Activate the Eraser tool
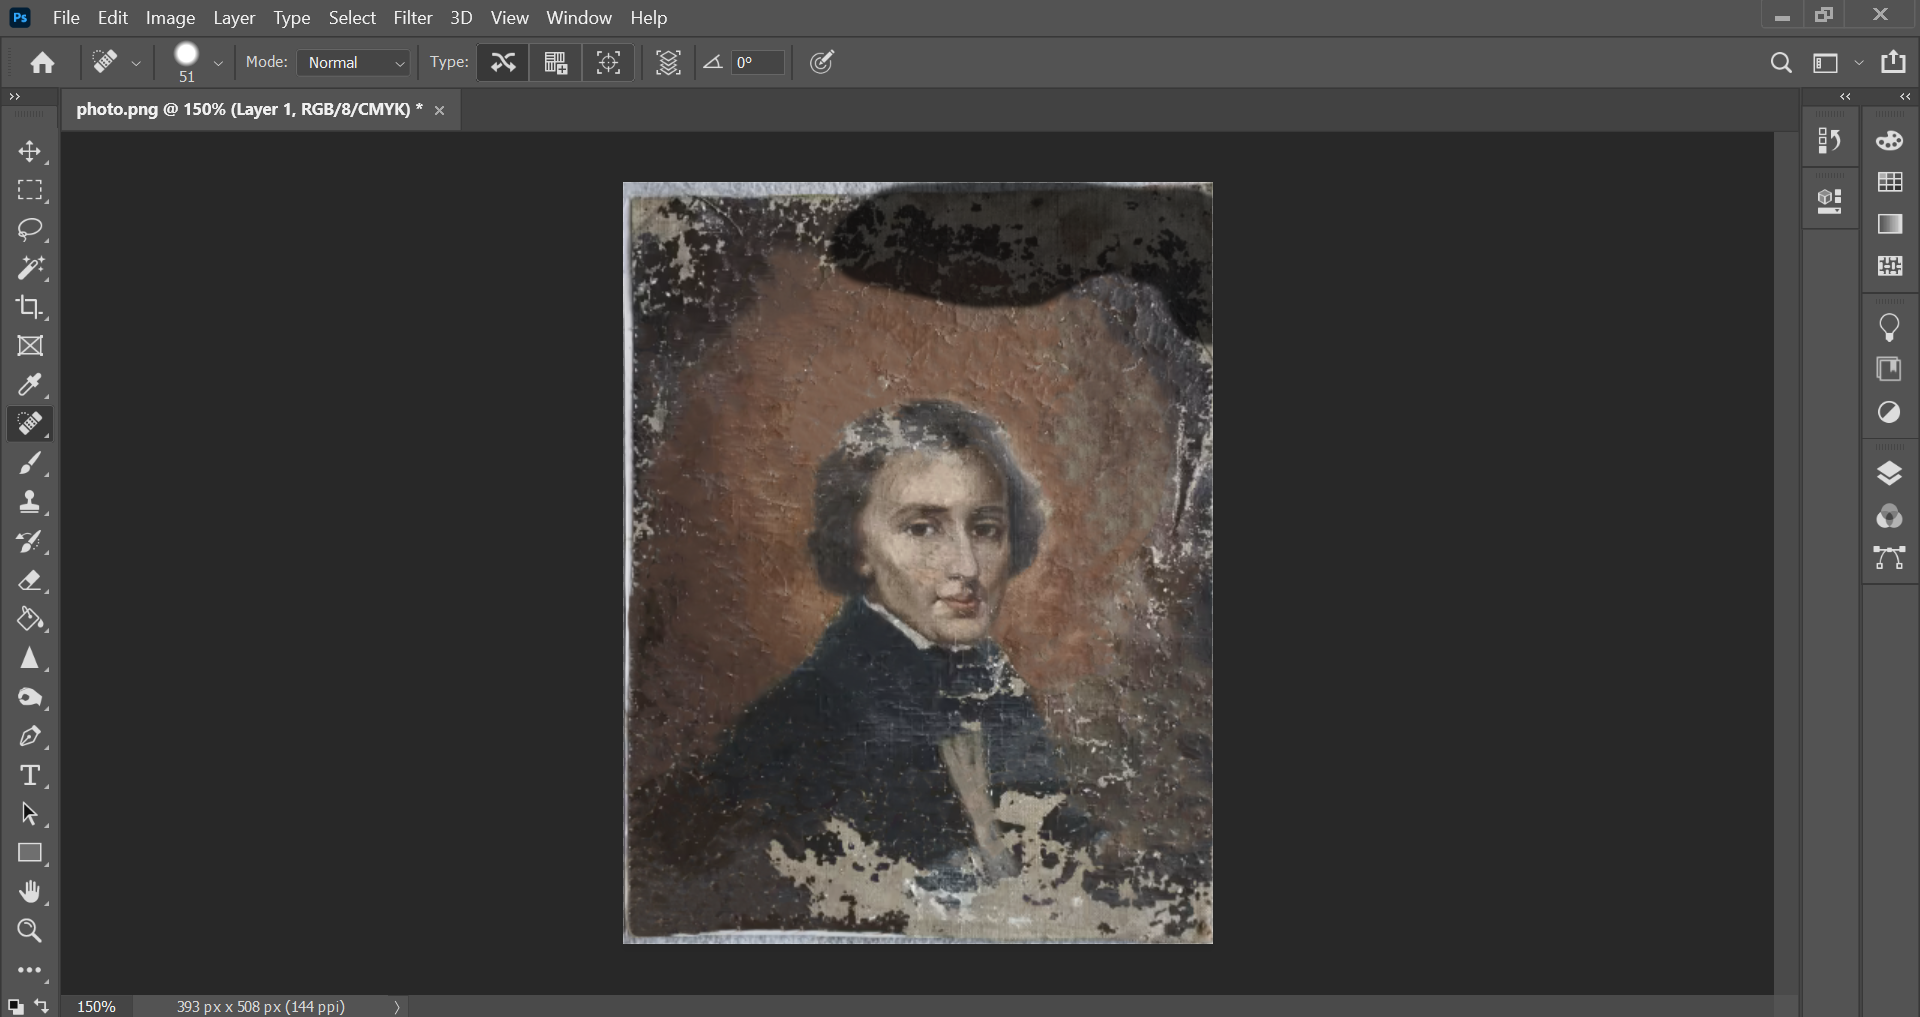The width and height of the screenshot is (1920, 1017). (x=30, y=581)
